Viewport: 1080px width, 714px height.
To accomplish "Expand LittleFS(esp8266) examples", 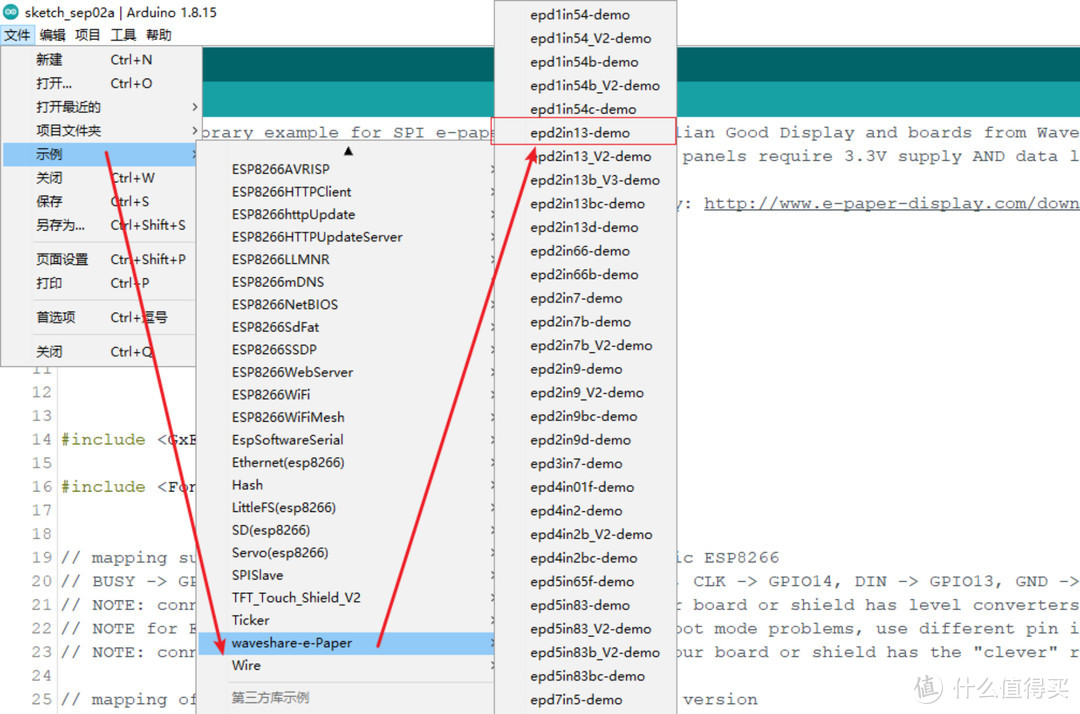I will 346,507.
